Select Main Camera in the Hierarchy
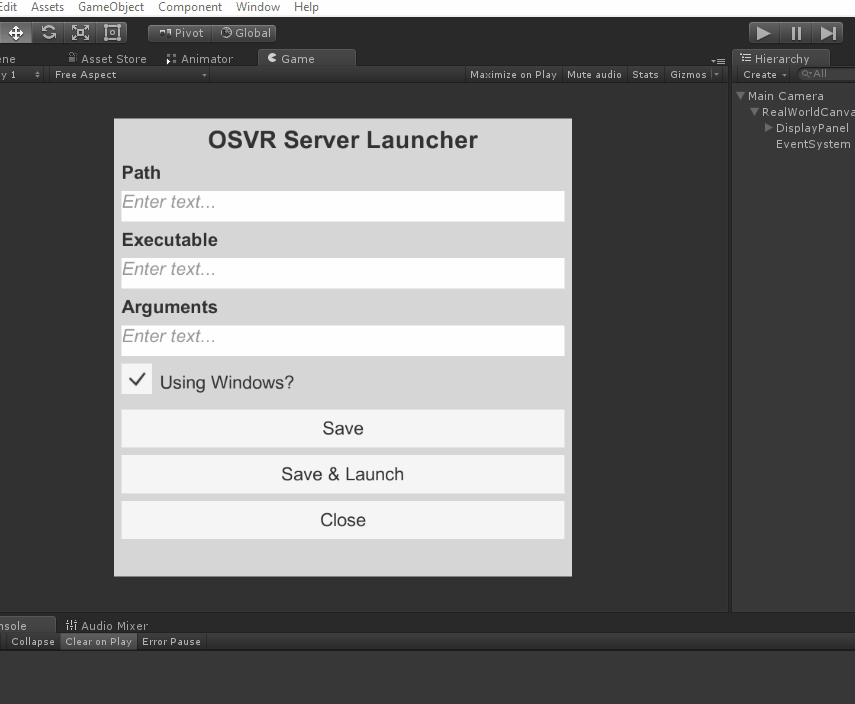855x704 pixels. click(785, 96)
